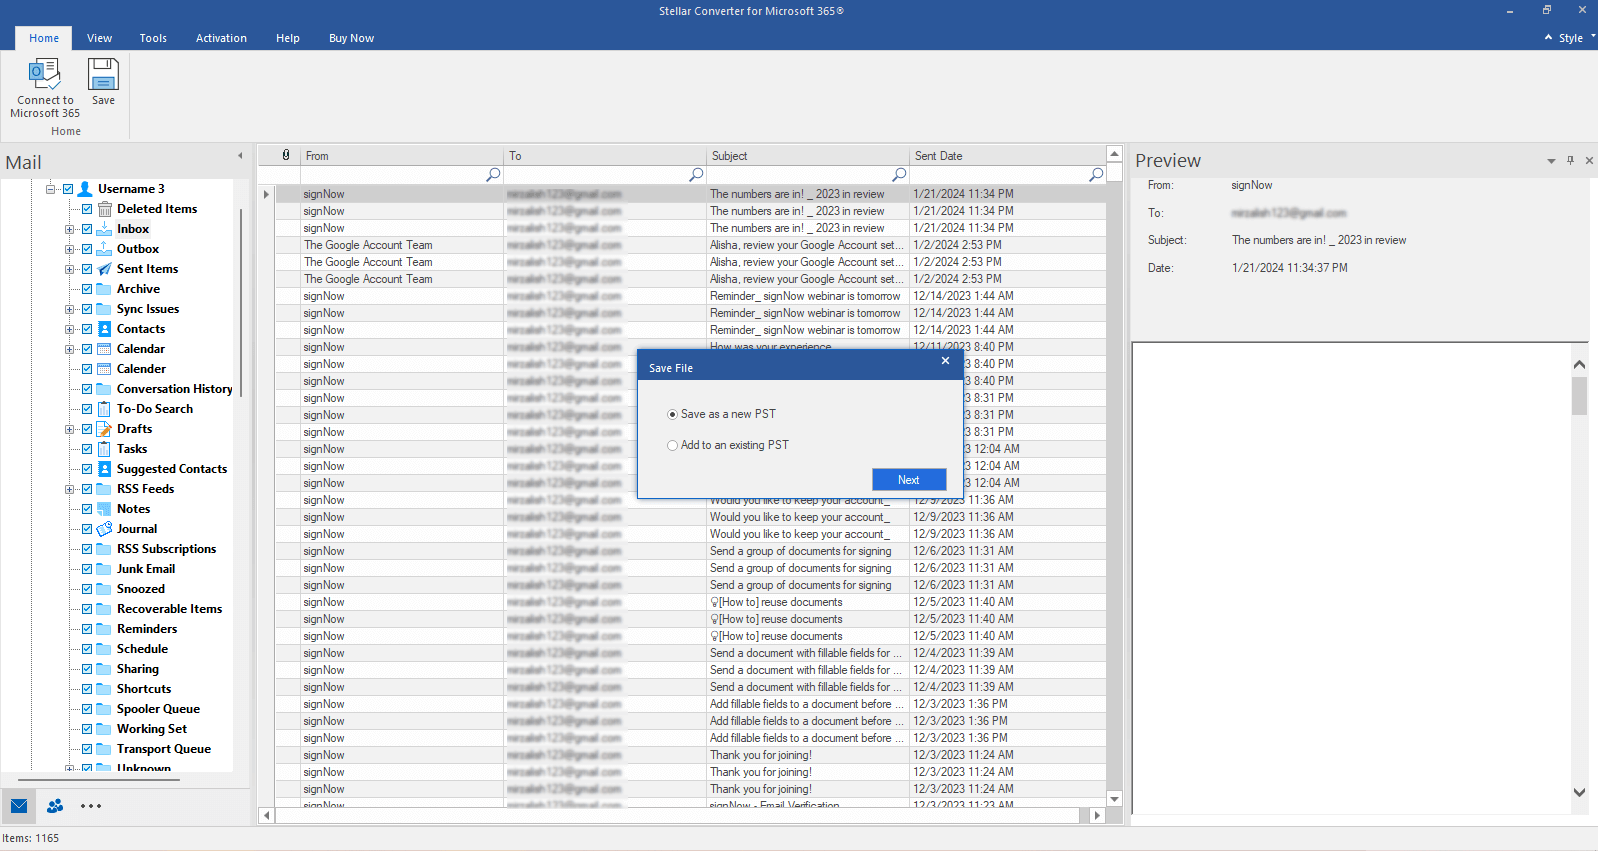Expand the Contacts tree node

70,329
